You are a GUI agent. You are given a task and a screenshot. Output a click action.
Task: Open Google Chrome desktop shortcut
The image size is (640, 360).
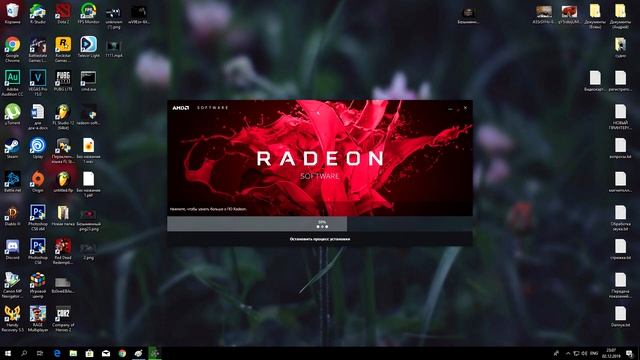12,49
